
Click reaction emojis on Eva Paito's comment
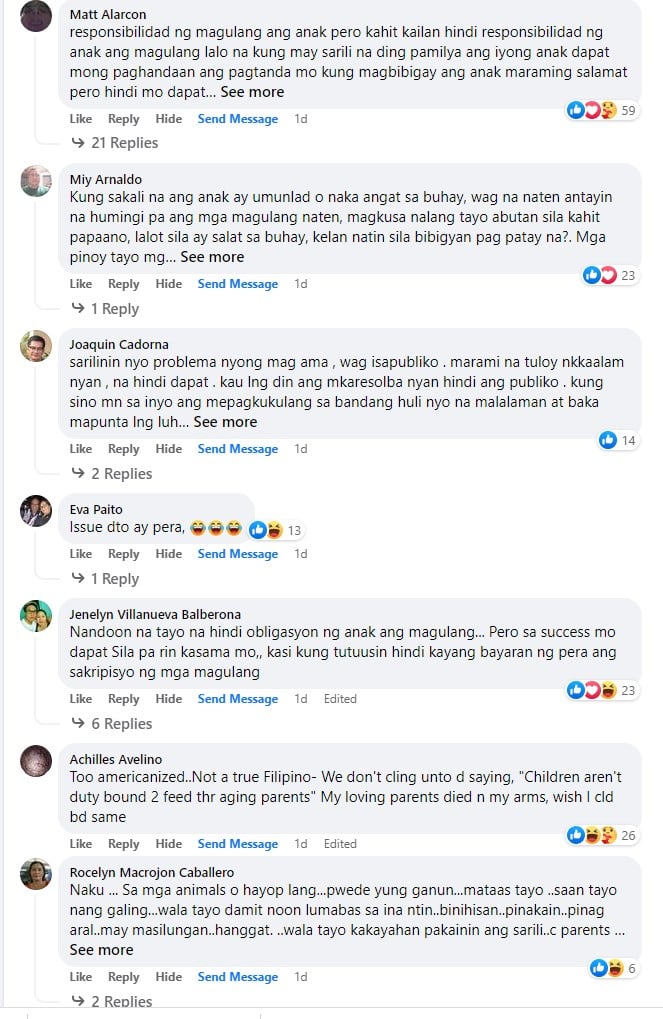pyautogui.click(x=265, y=530)
